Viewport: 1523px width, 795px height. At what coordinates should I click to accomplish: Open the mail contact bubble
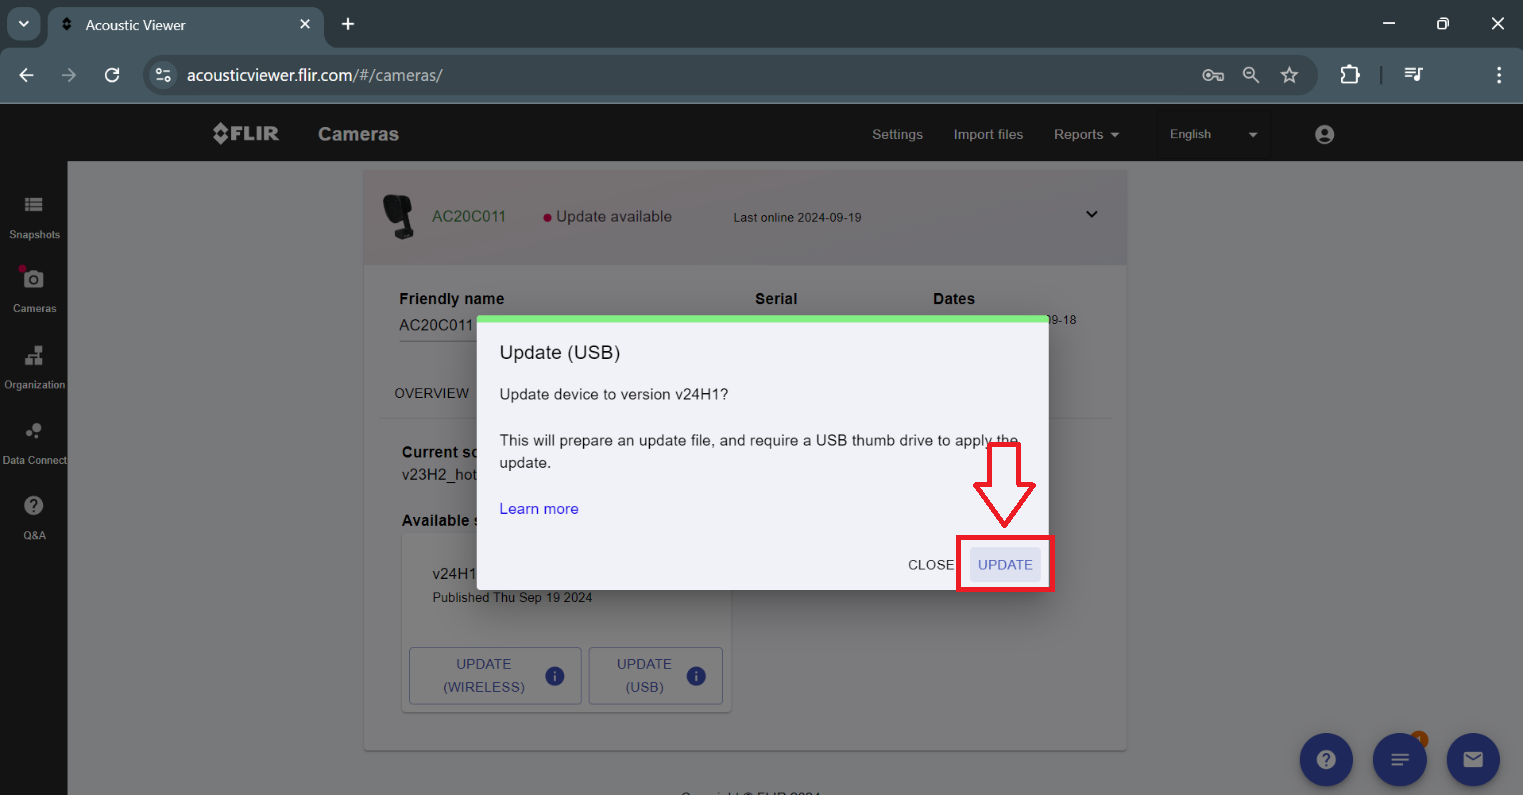pyautogui.click(x=1473, y=760)
